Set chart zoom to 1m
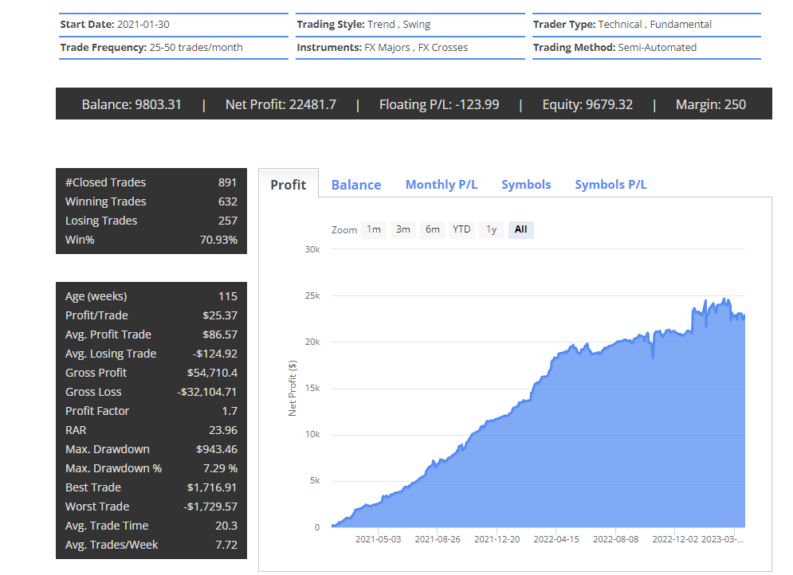This screenshot has height=575, width=793. (x=374, y=229)
